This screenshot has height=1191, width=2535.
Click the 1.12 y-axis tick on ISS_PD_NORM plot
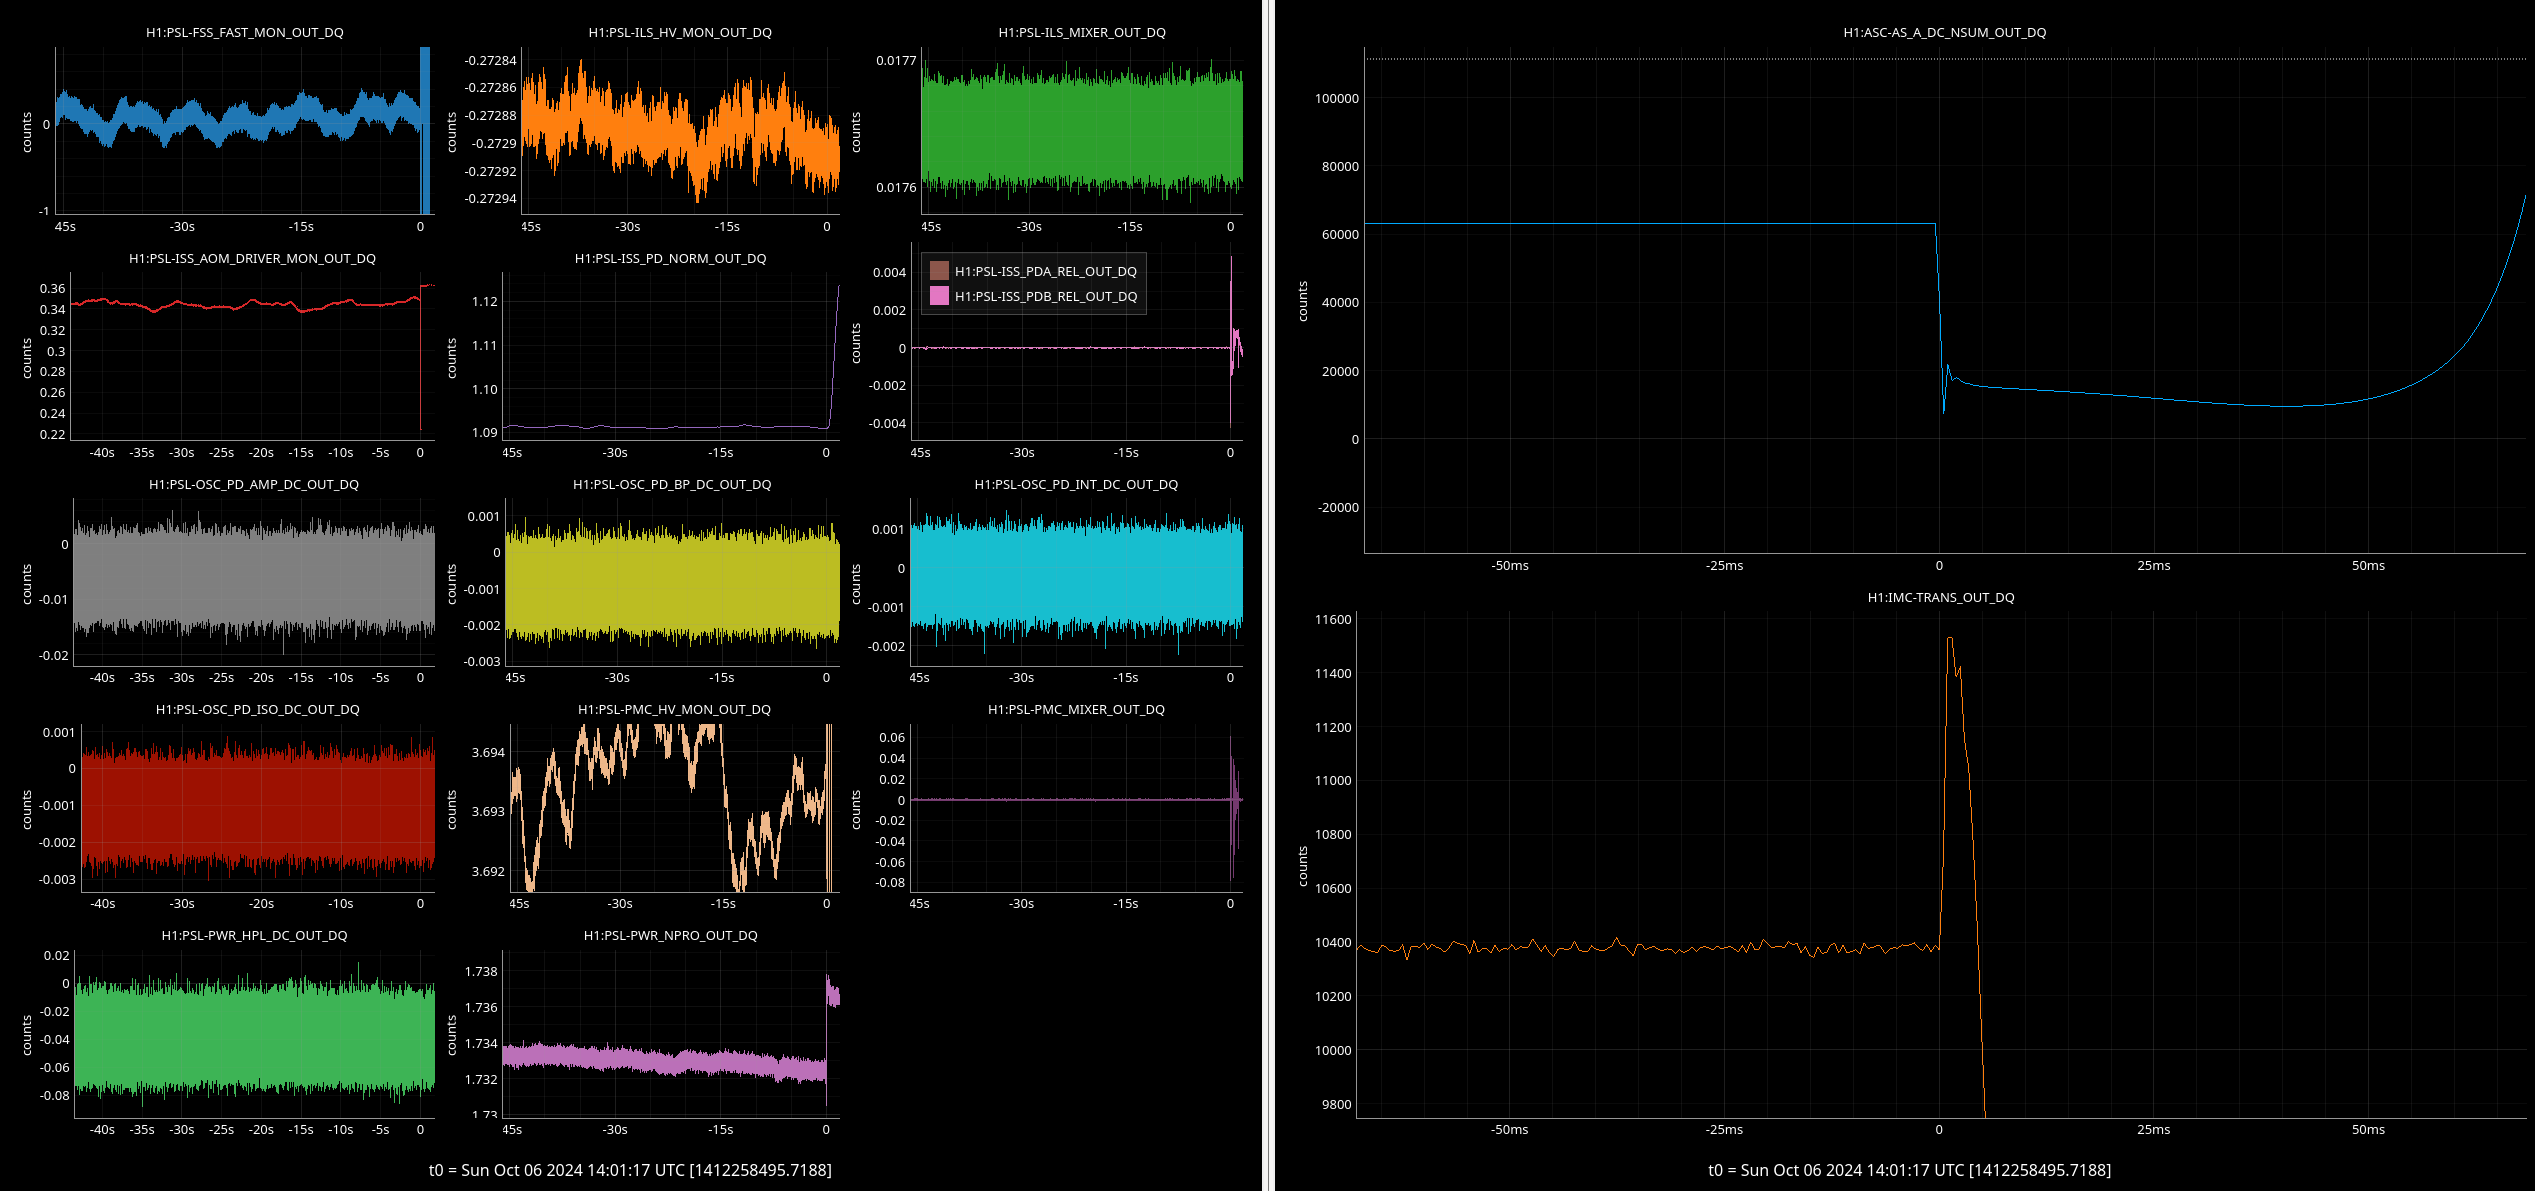tap(484, 301)
